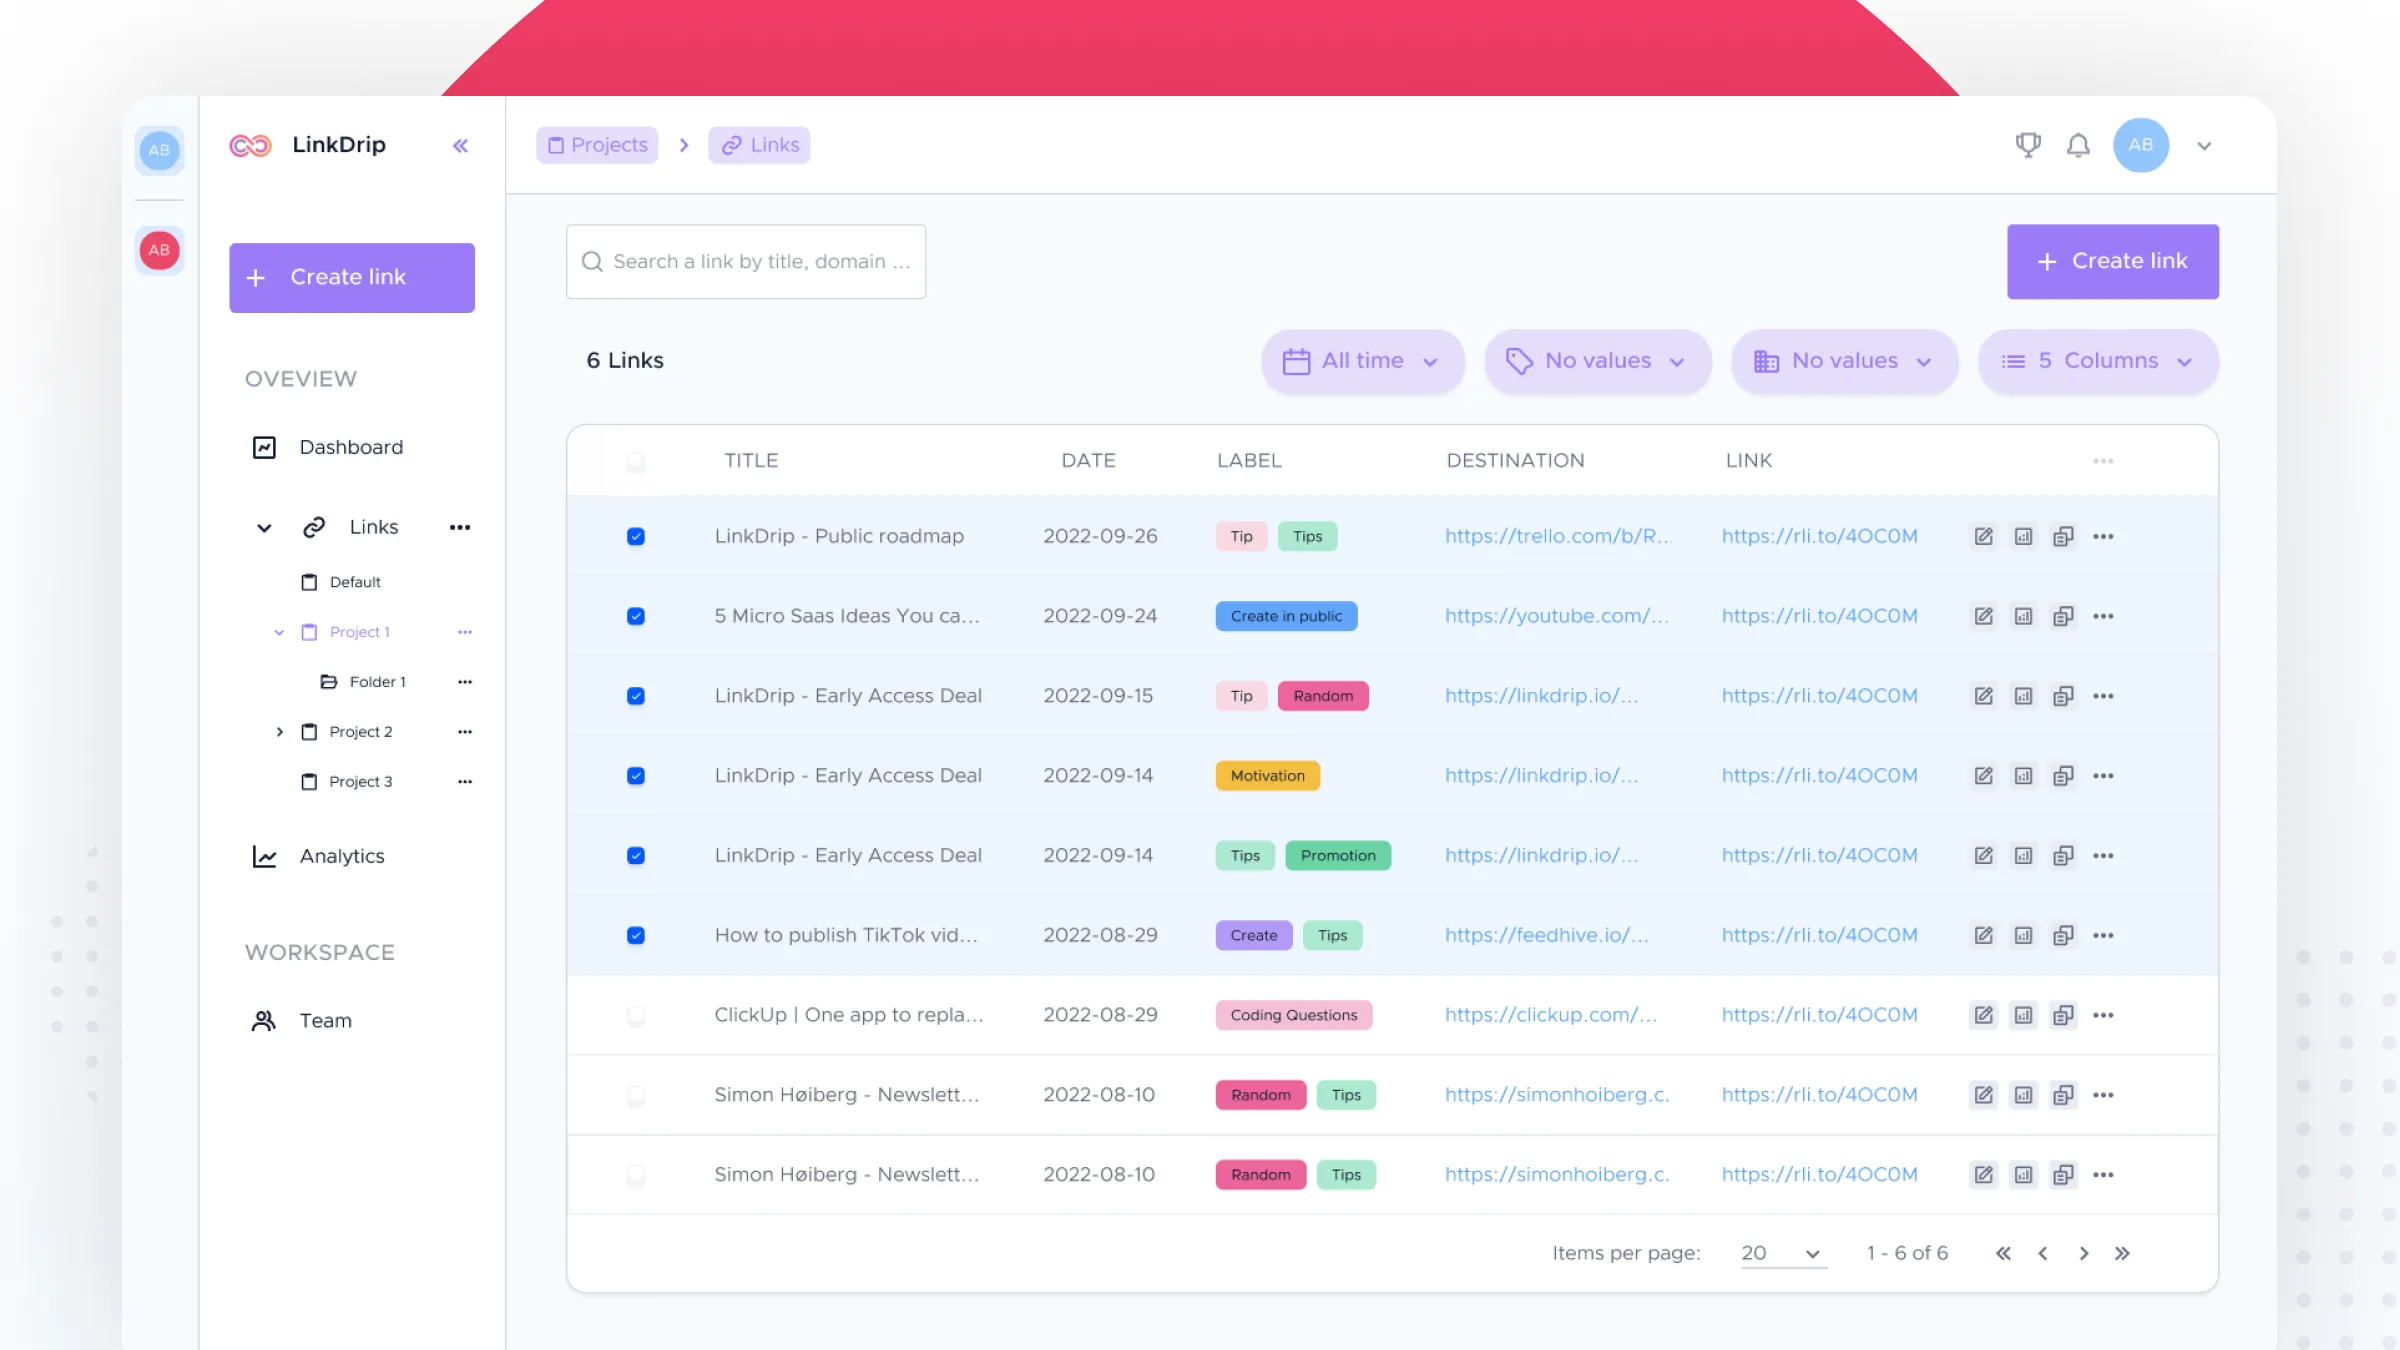
Task: Click the Create in public label
Action: [x=1286, y=616]
